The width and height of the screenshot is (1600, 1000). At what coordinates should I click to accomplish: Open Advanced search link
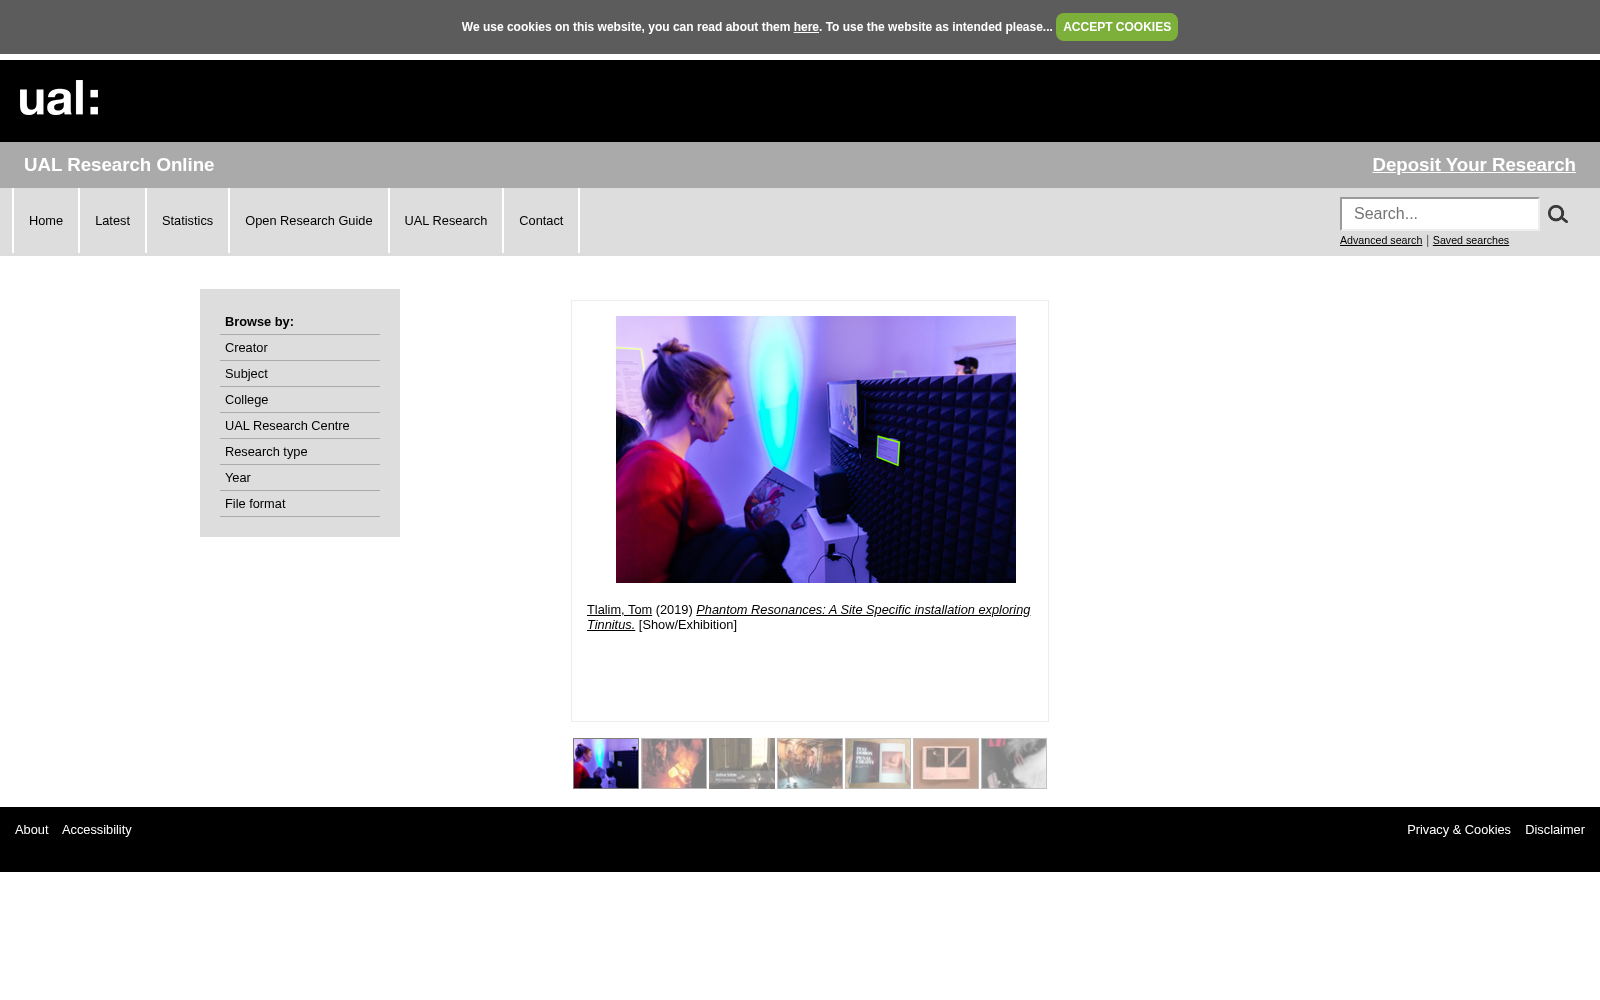coord(1380,240)
